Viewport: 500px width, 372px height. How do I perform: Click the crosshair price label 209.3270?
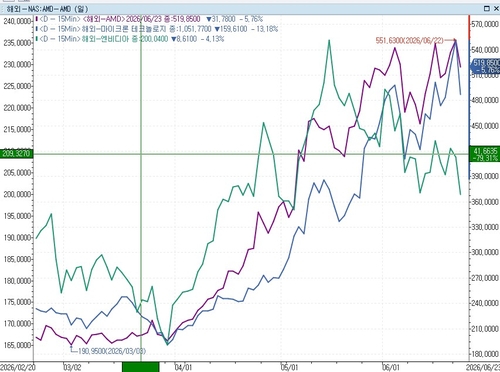(x=17, y=154)
